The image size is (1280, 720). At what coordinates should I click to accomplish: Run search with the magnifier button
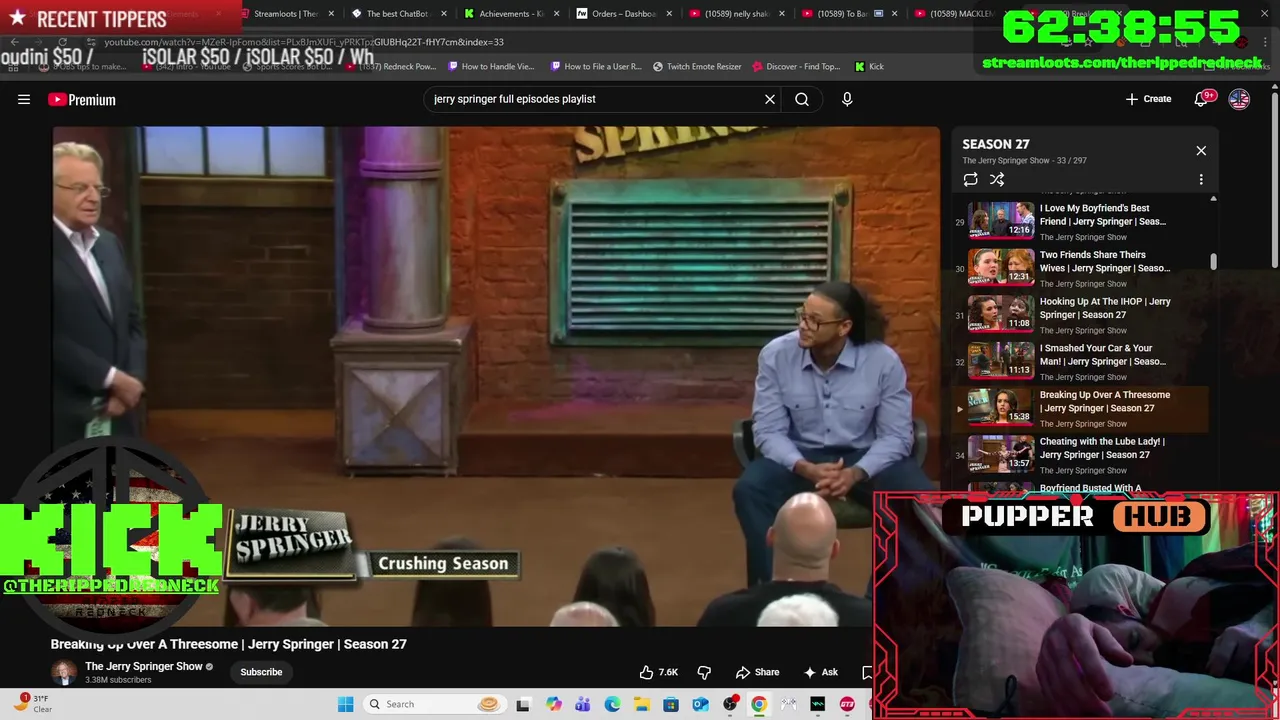coord(802,99)
